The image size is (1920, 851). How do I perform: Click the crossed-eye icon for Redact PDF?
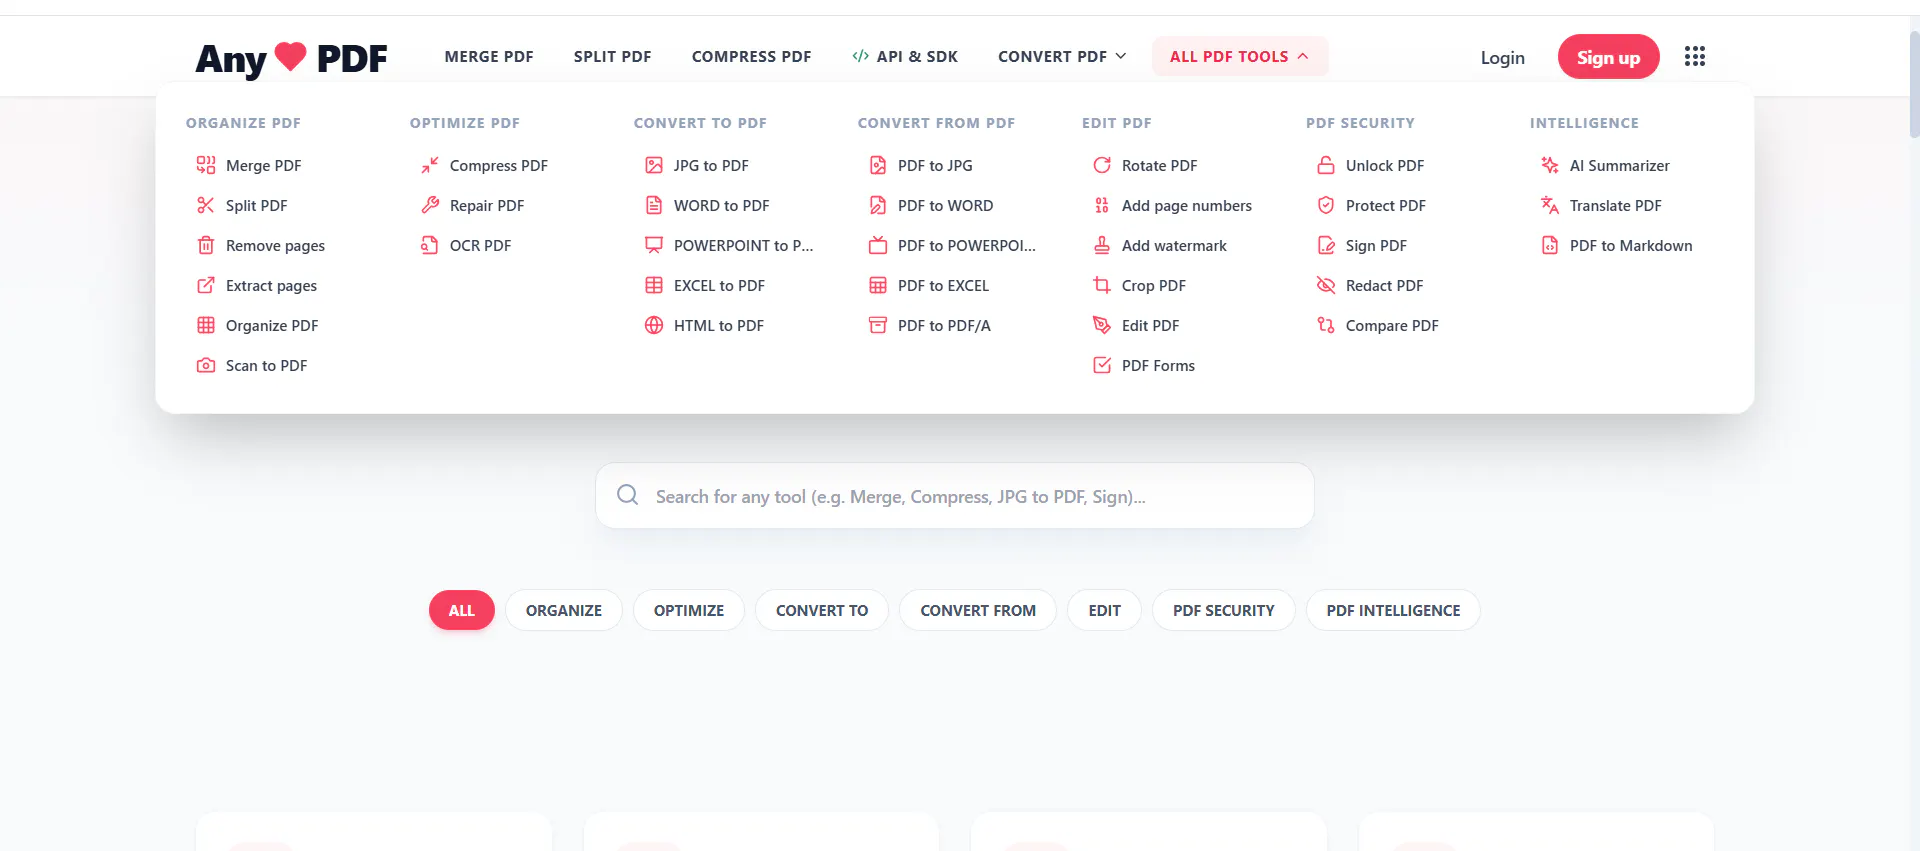pos(1326,285)
